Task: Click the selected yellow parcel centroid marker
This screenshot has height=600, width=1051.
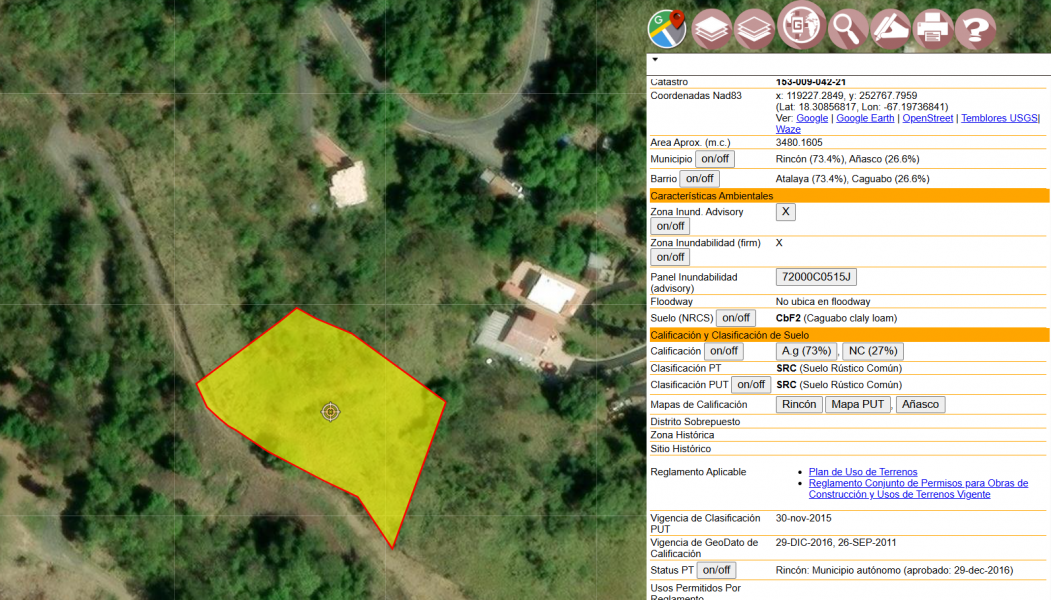Action: 330,412
